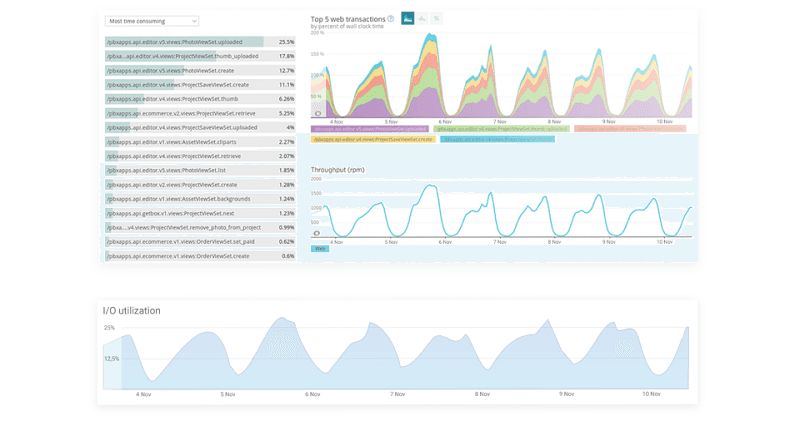Toggle the yellow ProjectSaveViewSet.create legend item

[372, 139]
